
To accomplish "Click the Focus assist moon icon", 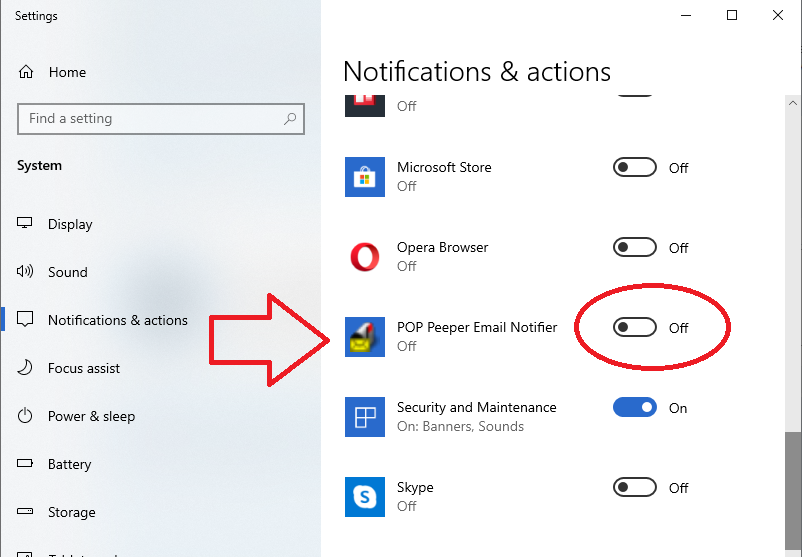I will pos(25,367).
